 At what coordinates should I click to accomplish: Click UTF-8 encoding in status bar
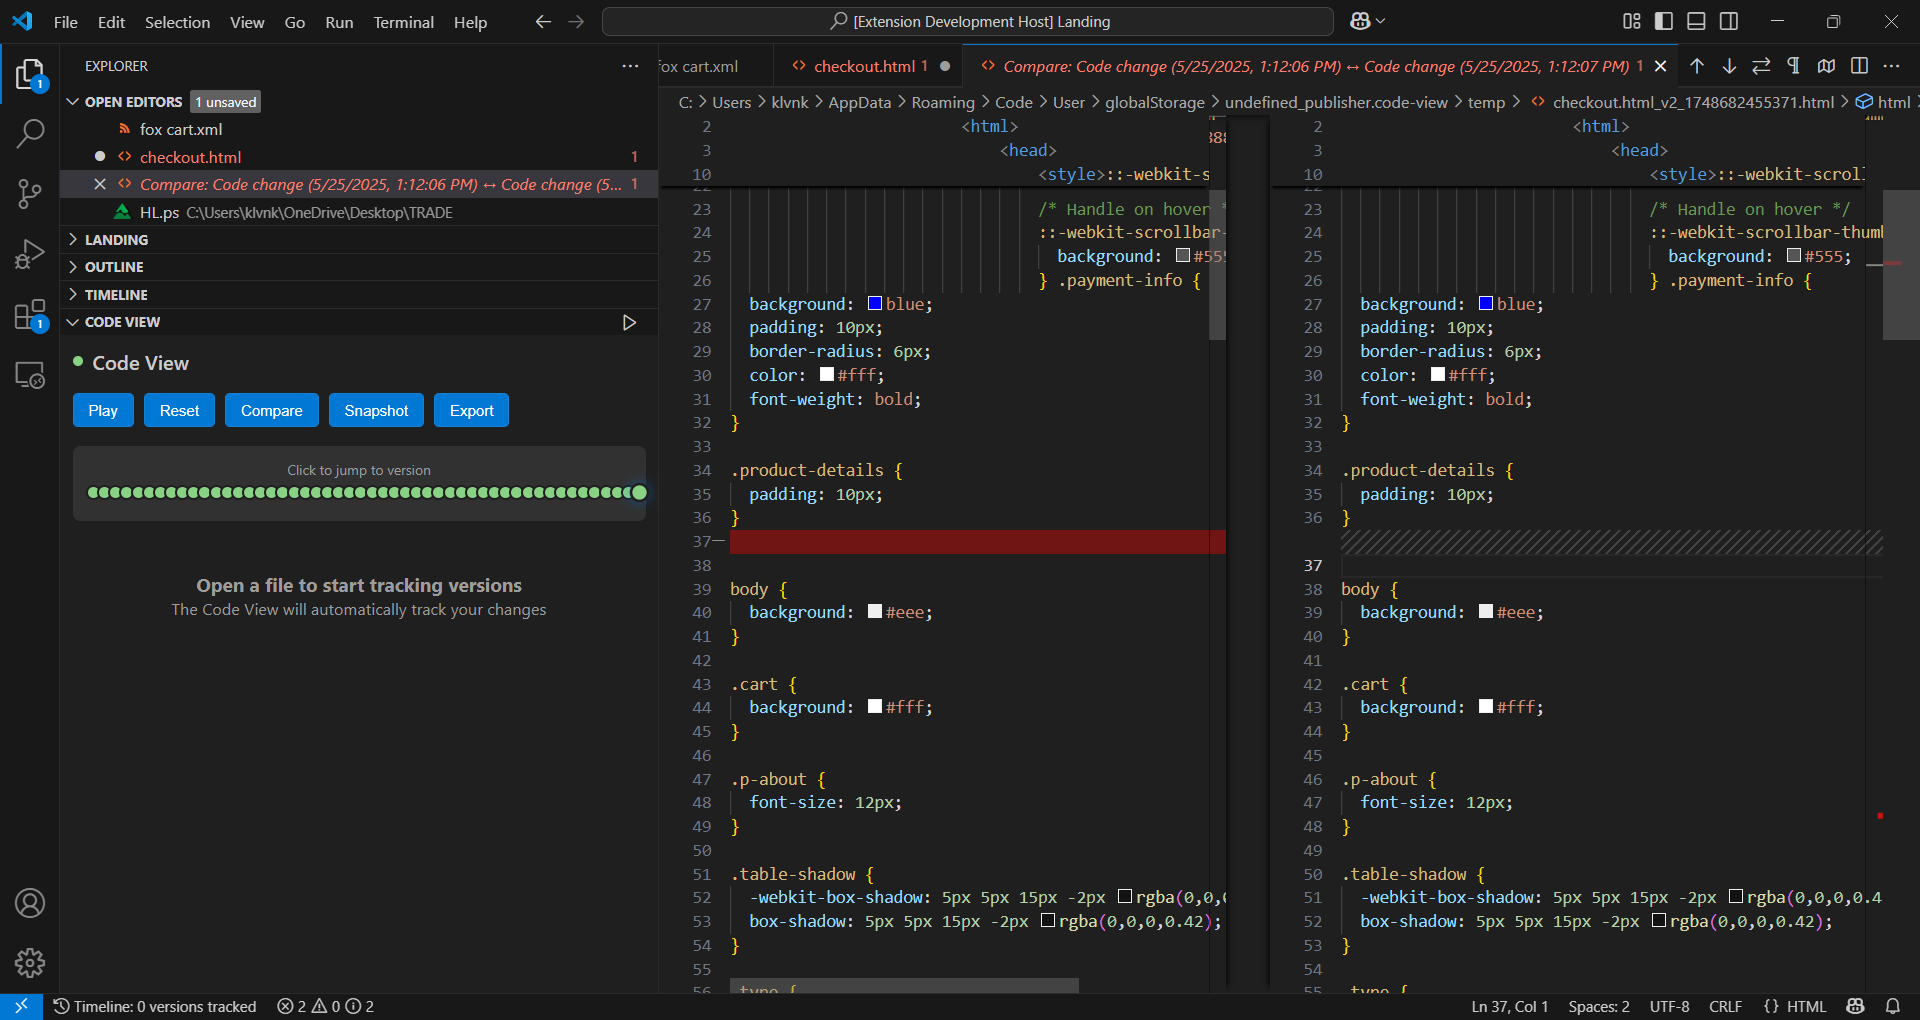coord(1669,1006)
